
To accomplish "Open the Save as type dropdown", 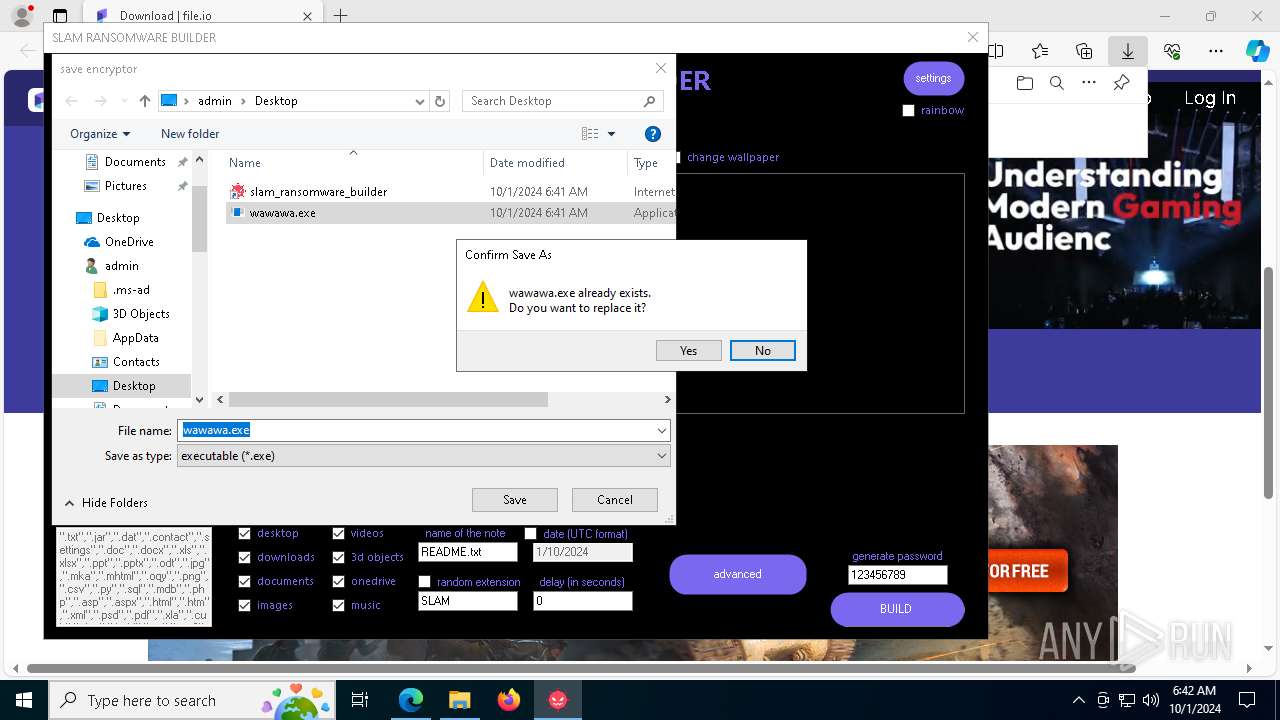I will (424, 456).
